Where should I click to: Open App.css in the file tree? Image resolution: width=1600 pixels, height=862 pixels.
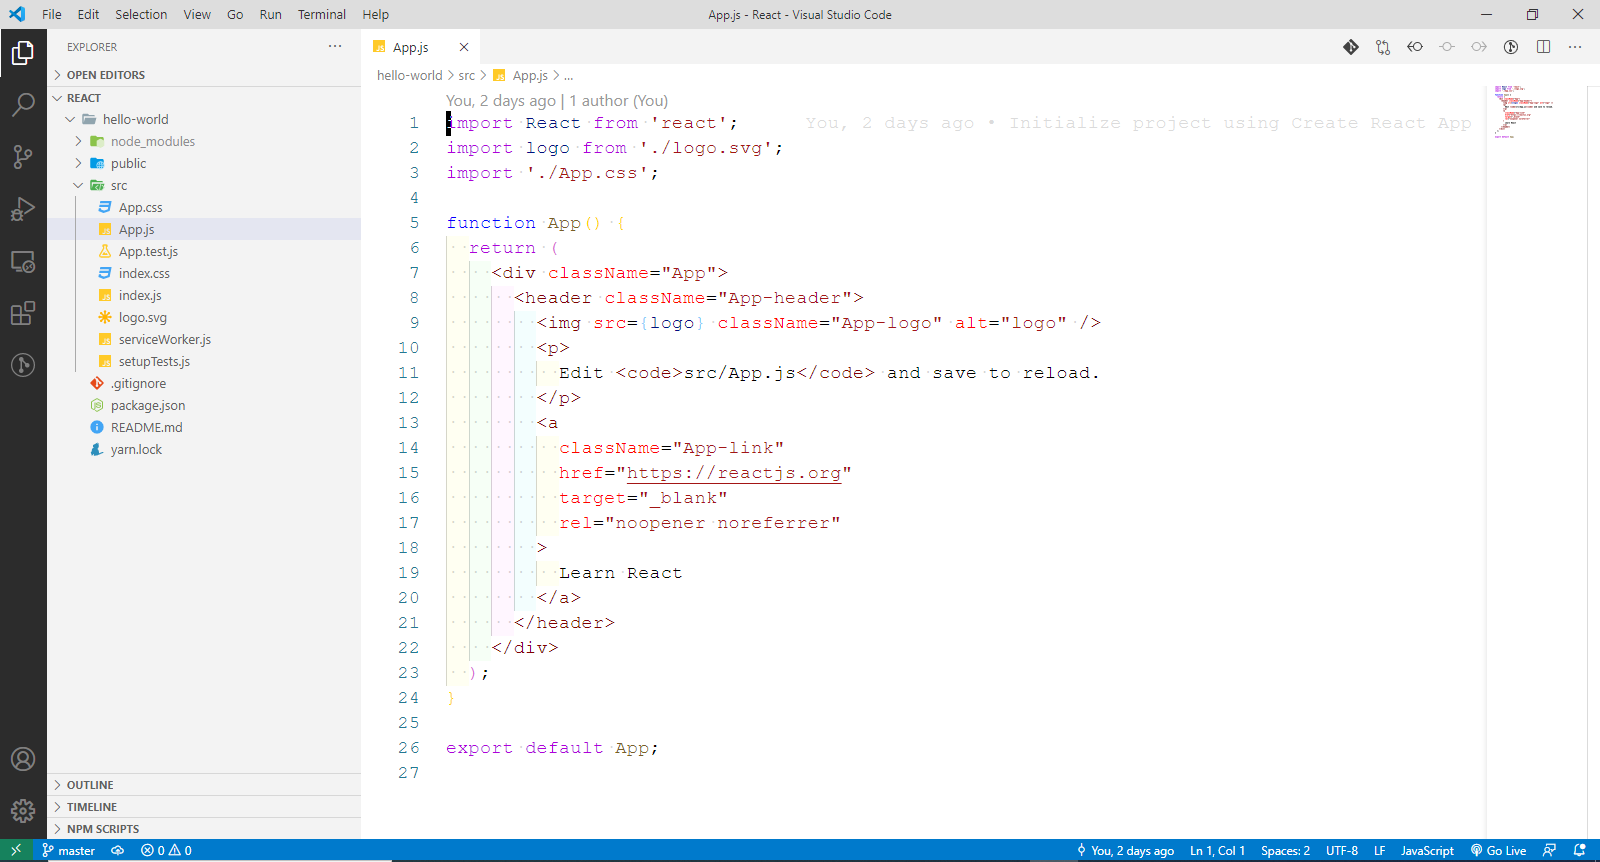[204, 207]
